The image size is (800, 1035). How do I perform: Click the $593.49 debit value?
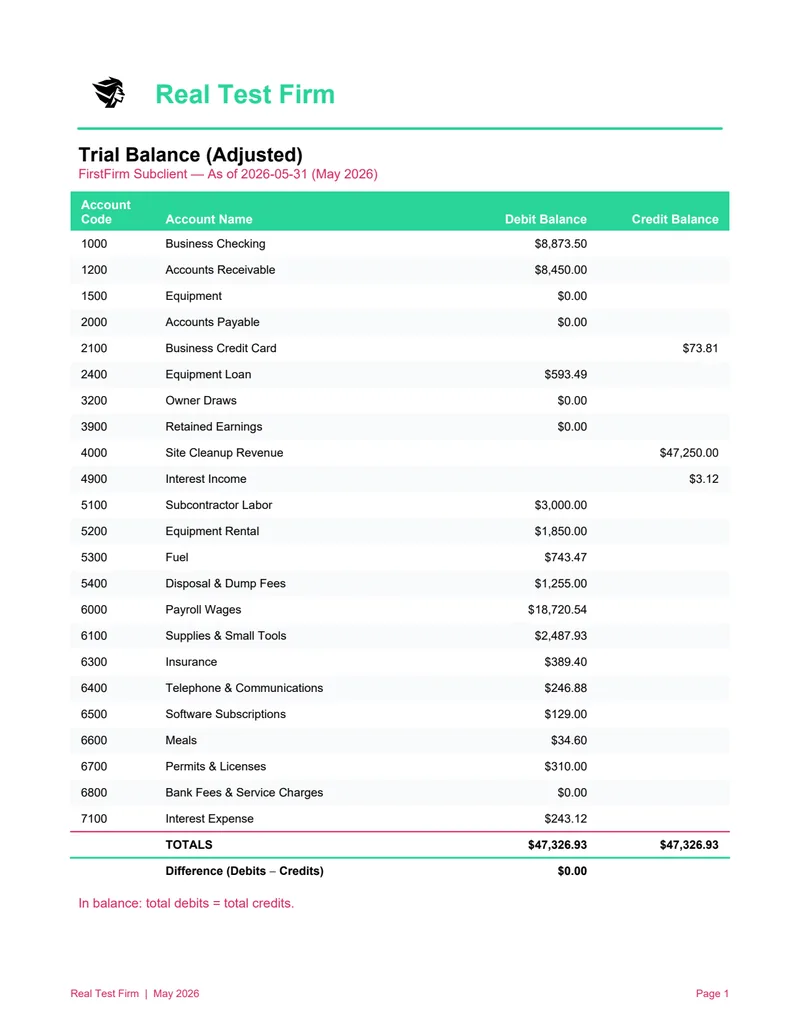[x=566, y=374]
